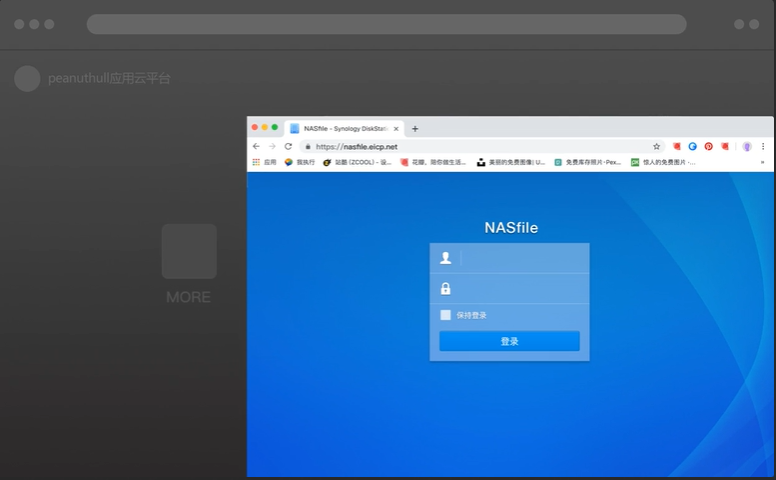Open the Chrome three-dot menu

pos(763,146)
